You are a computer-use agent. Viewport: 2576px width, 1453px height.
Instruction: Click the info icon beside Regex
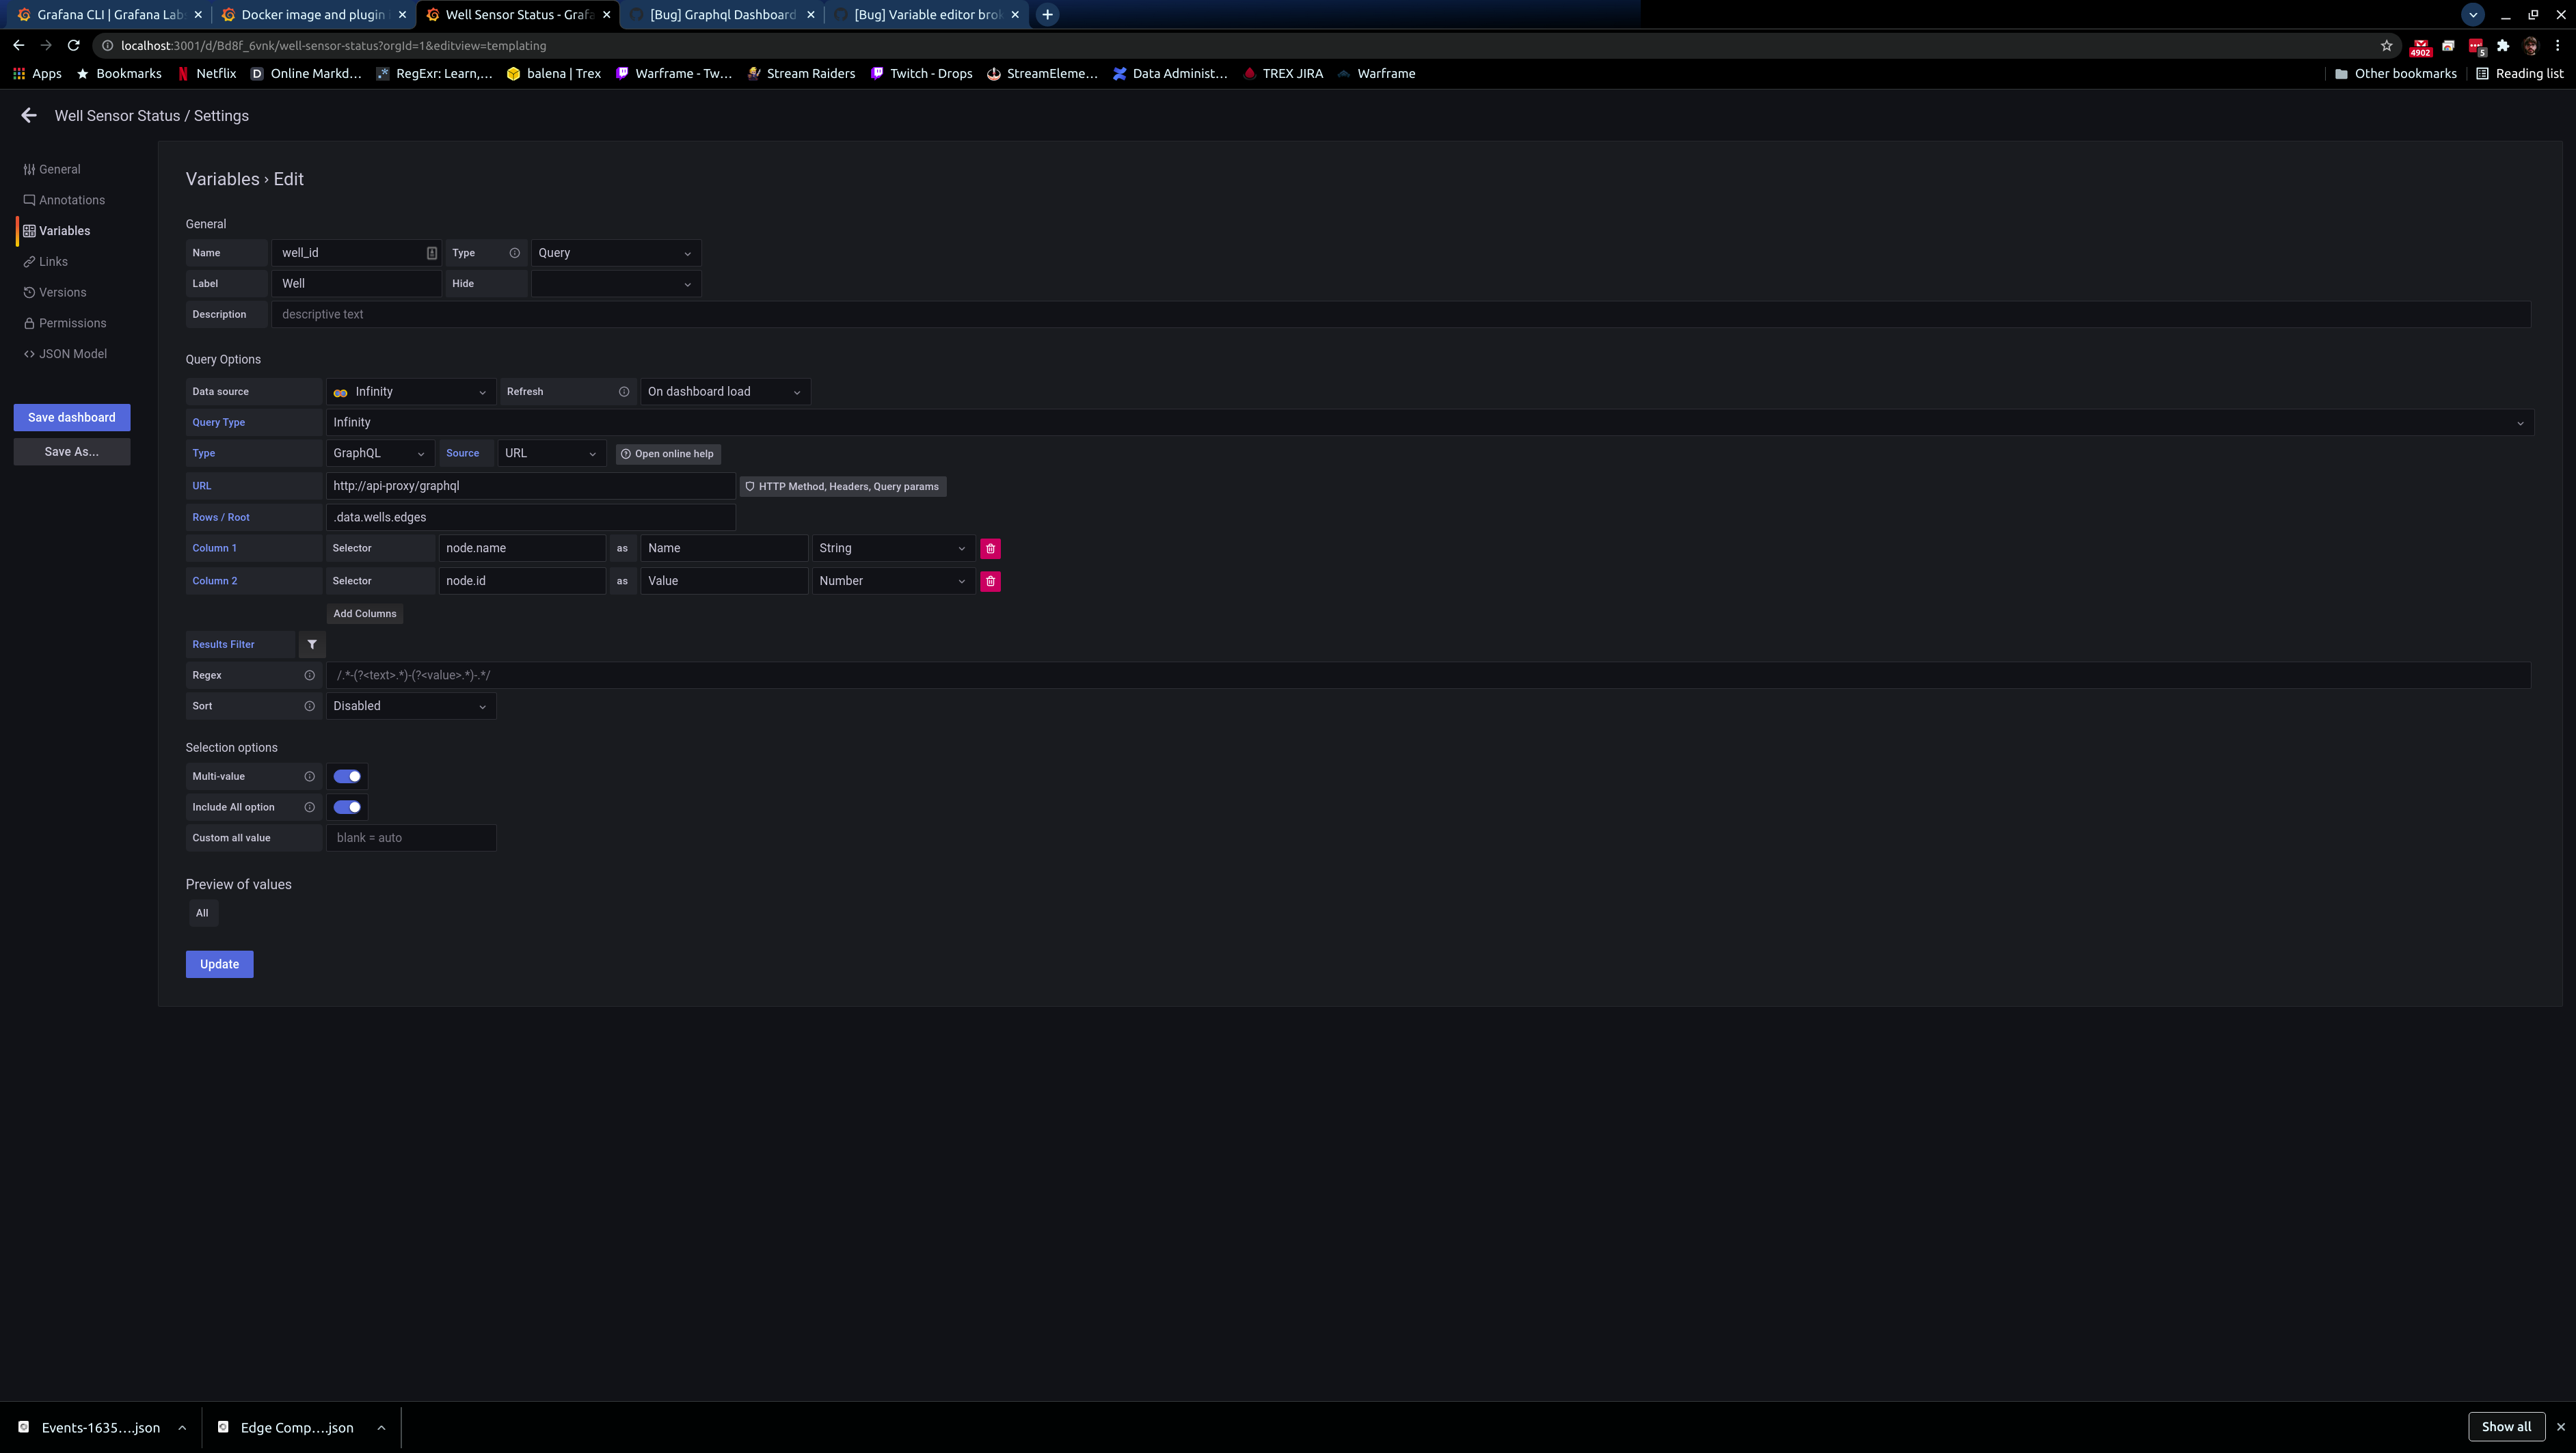(x=310, y=675)
